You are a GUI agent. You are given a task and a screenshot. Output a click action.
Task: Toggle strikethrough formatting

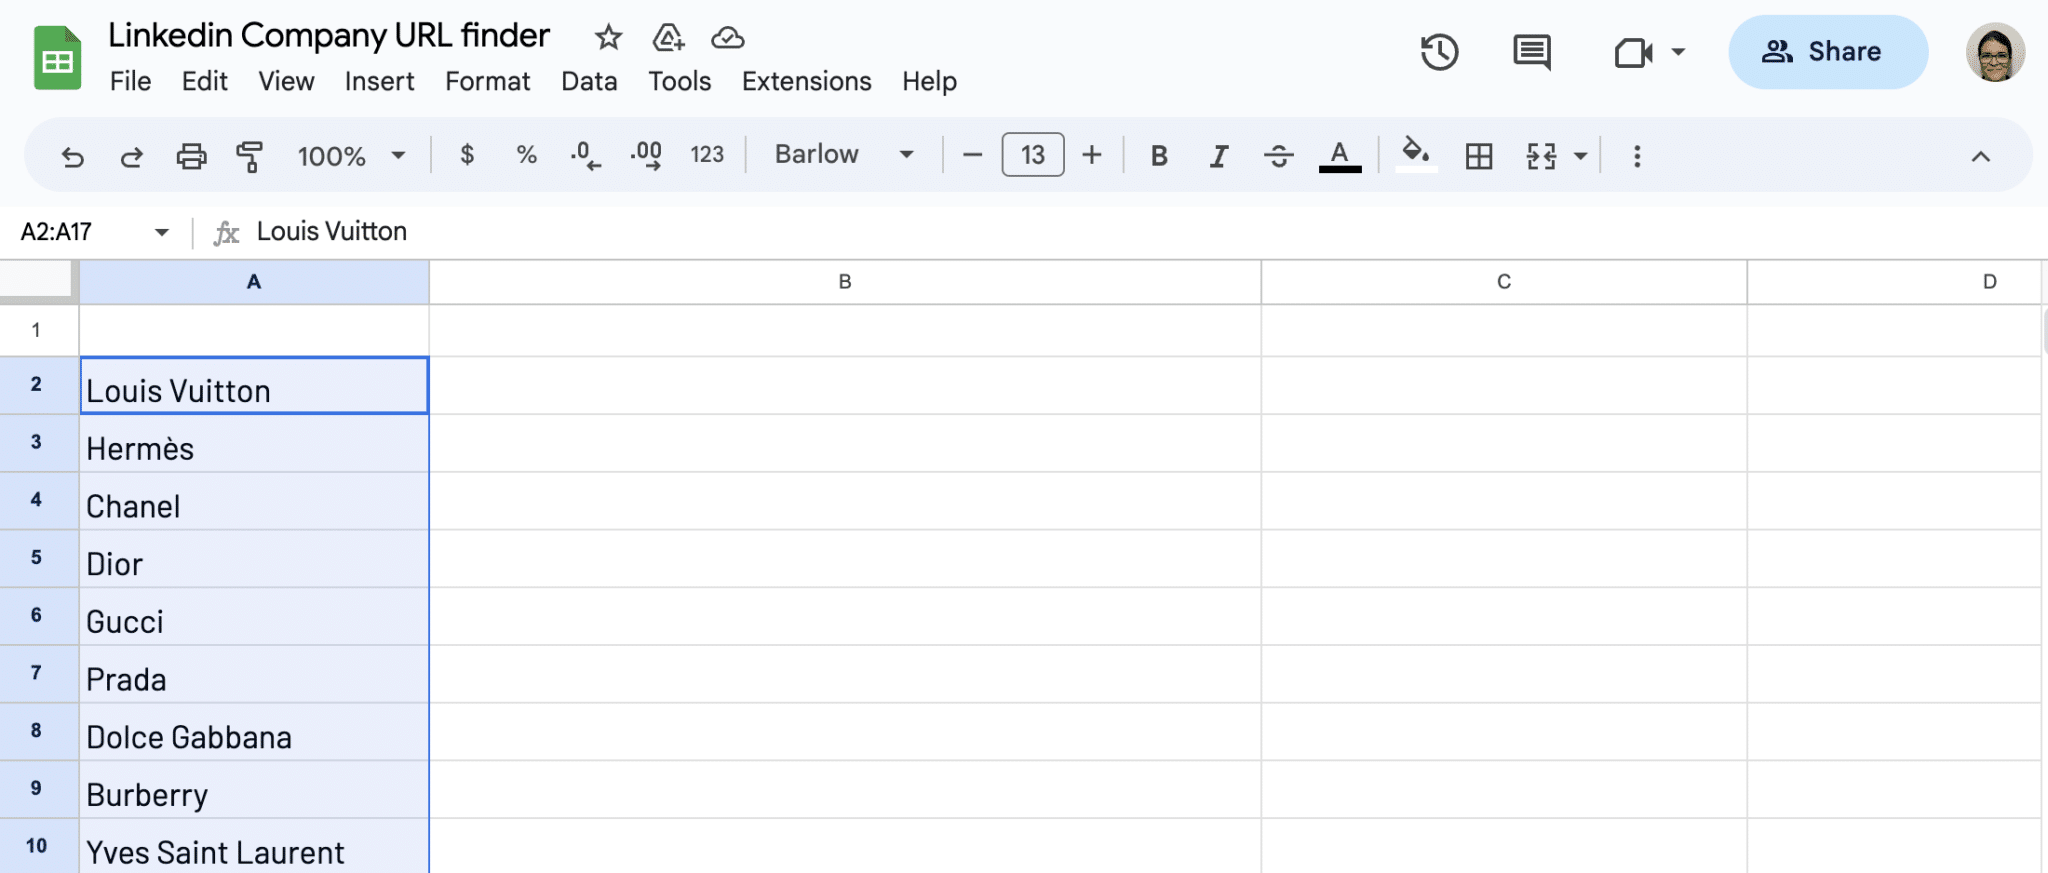[x=1278, y=156]
